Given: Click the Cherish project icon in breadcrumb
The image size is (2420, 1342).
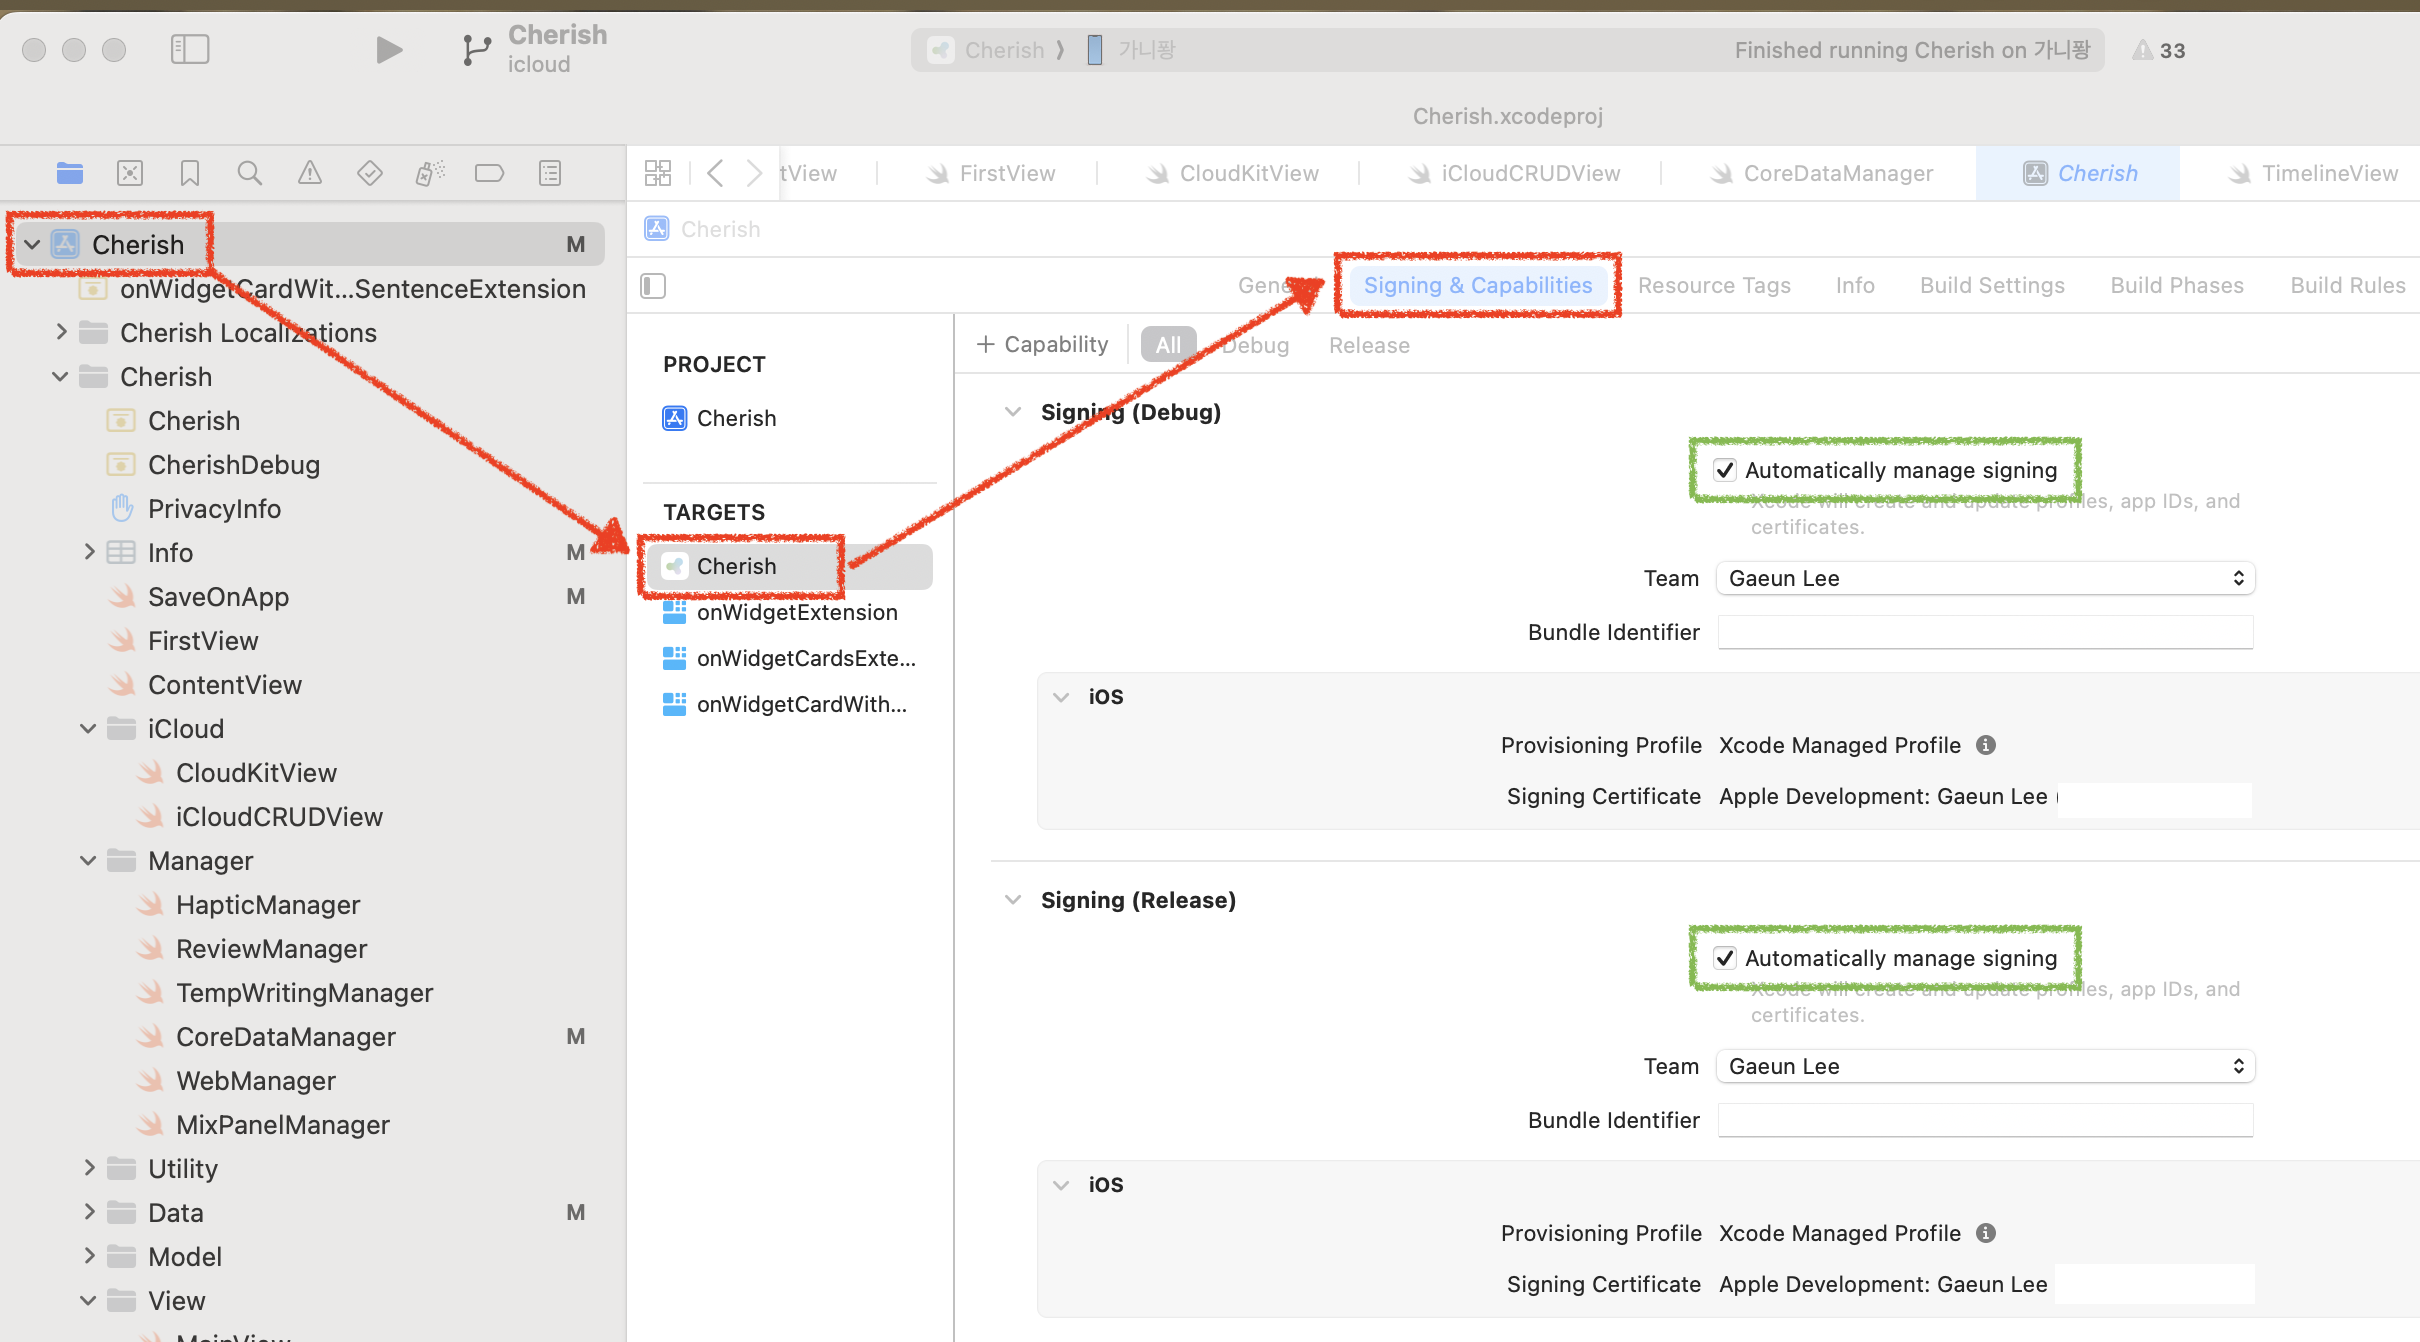Looking at the screenshot, I should tap(657, 229).
